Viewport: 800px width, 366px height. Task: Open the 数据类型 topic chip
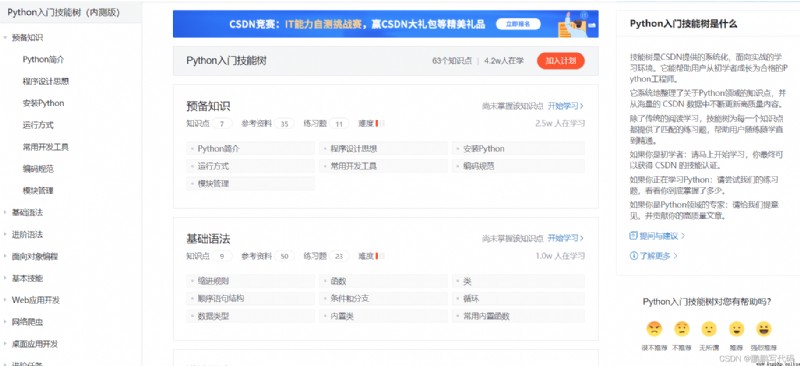tap(251, 316)
